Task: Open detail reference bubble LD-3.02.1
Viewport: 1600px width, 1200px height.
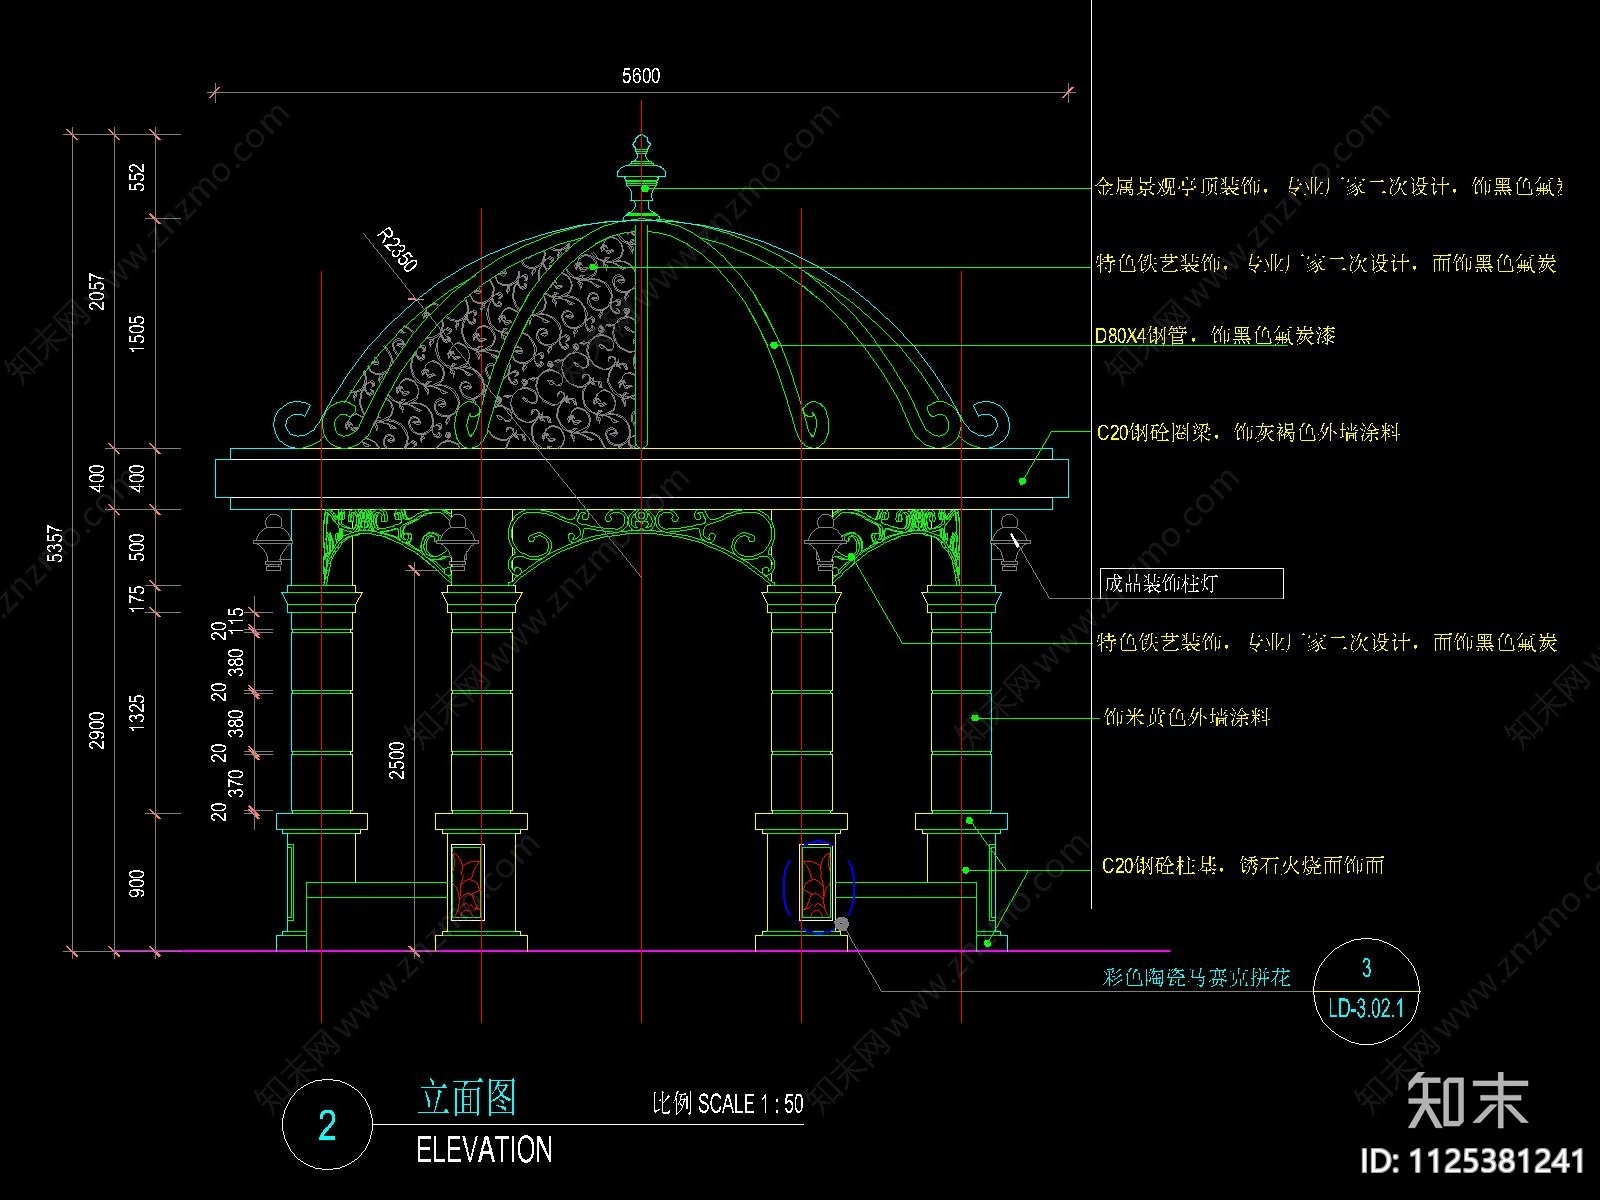Action: tap(1366, 992)
